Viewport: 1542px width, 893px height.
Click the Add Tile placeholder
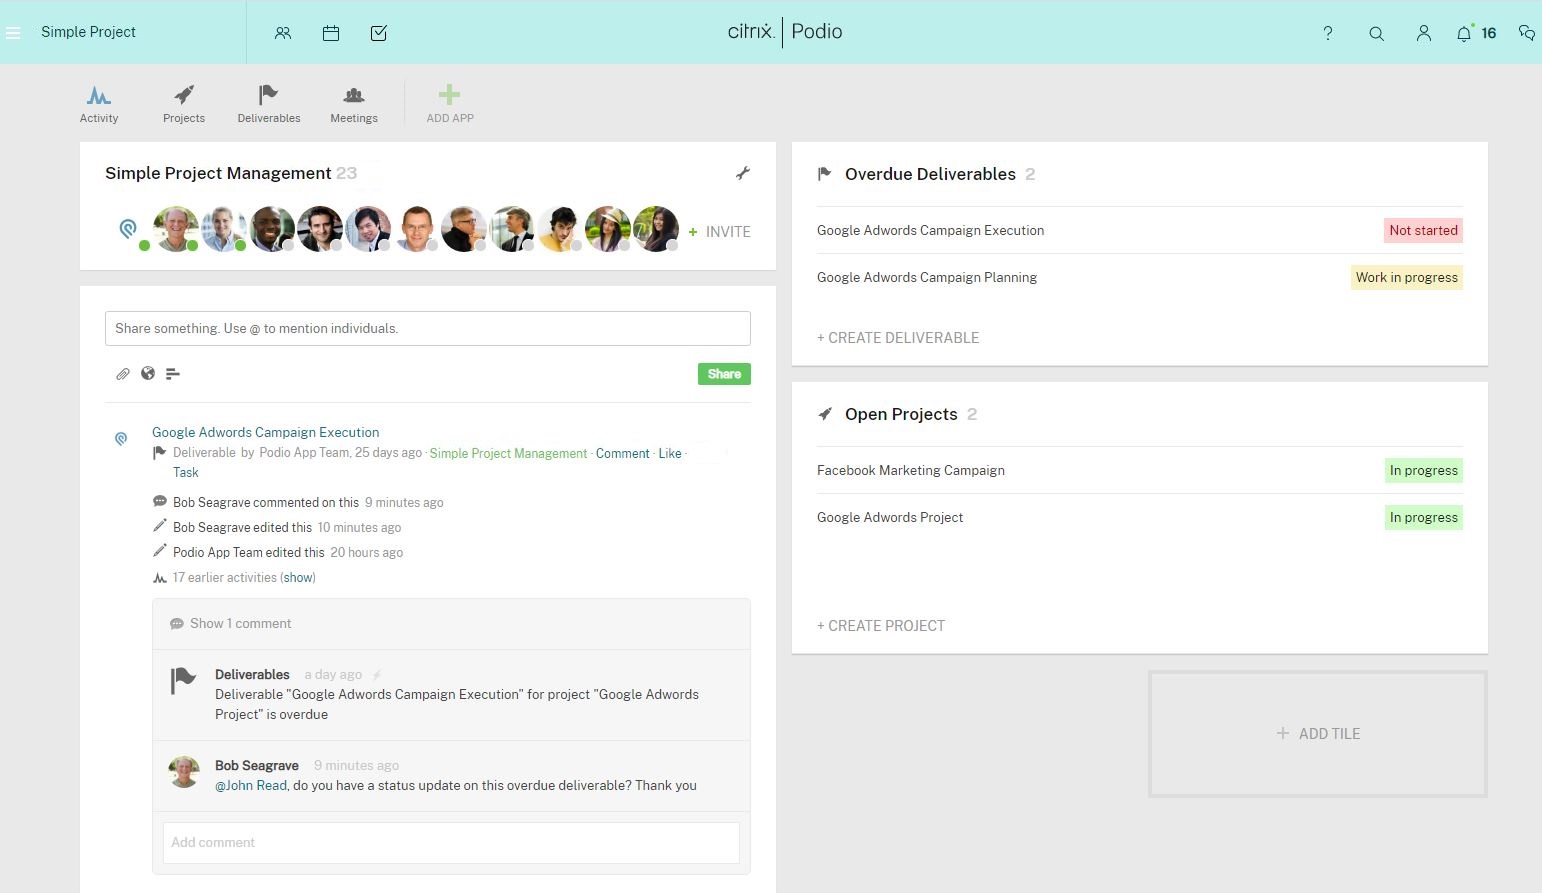pos(1317,734)
